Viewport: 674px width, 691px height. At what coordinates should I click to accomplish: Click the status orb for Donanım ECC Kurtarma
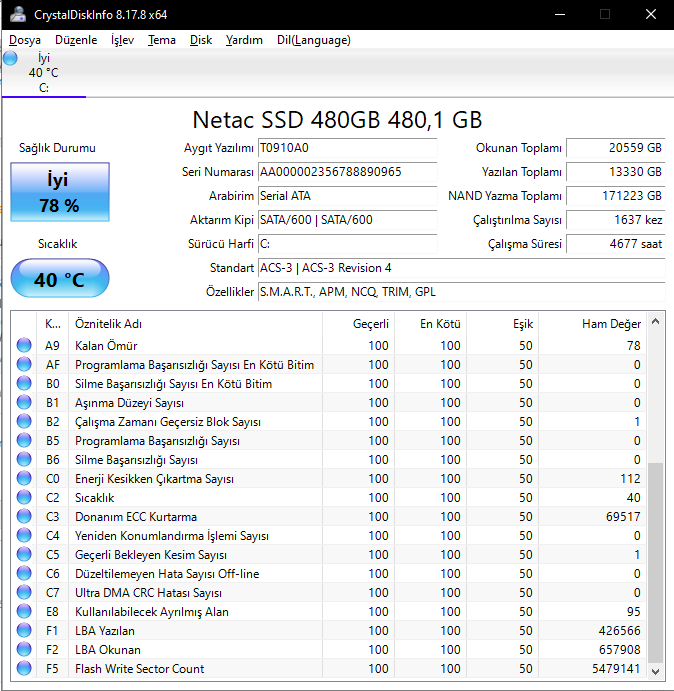(25, 517)
